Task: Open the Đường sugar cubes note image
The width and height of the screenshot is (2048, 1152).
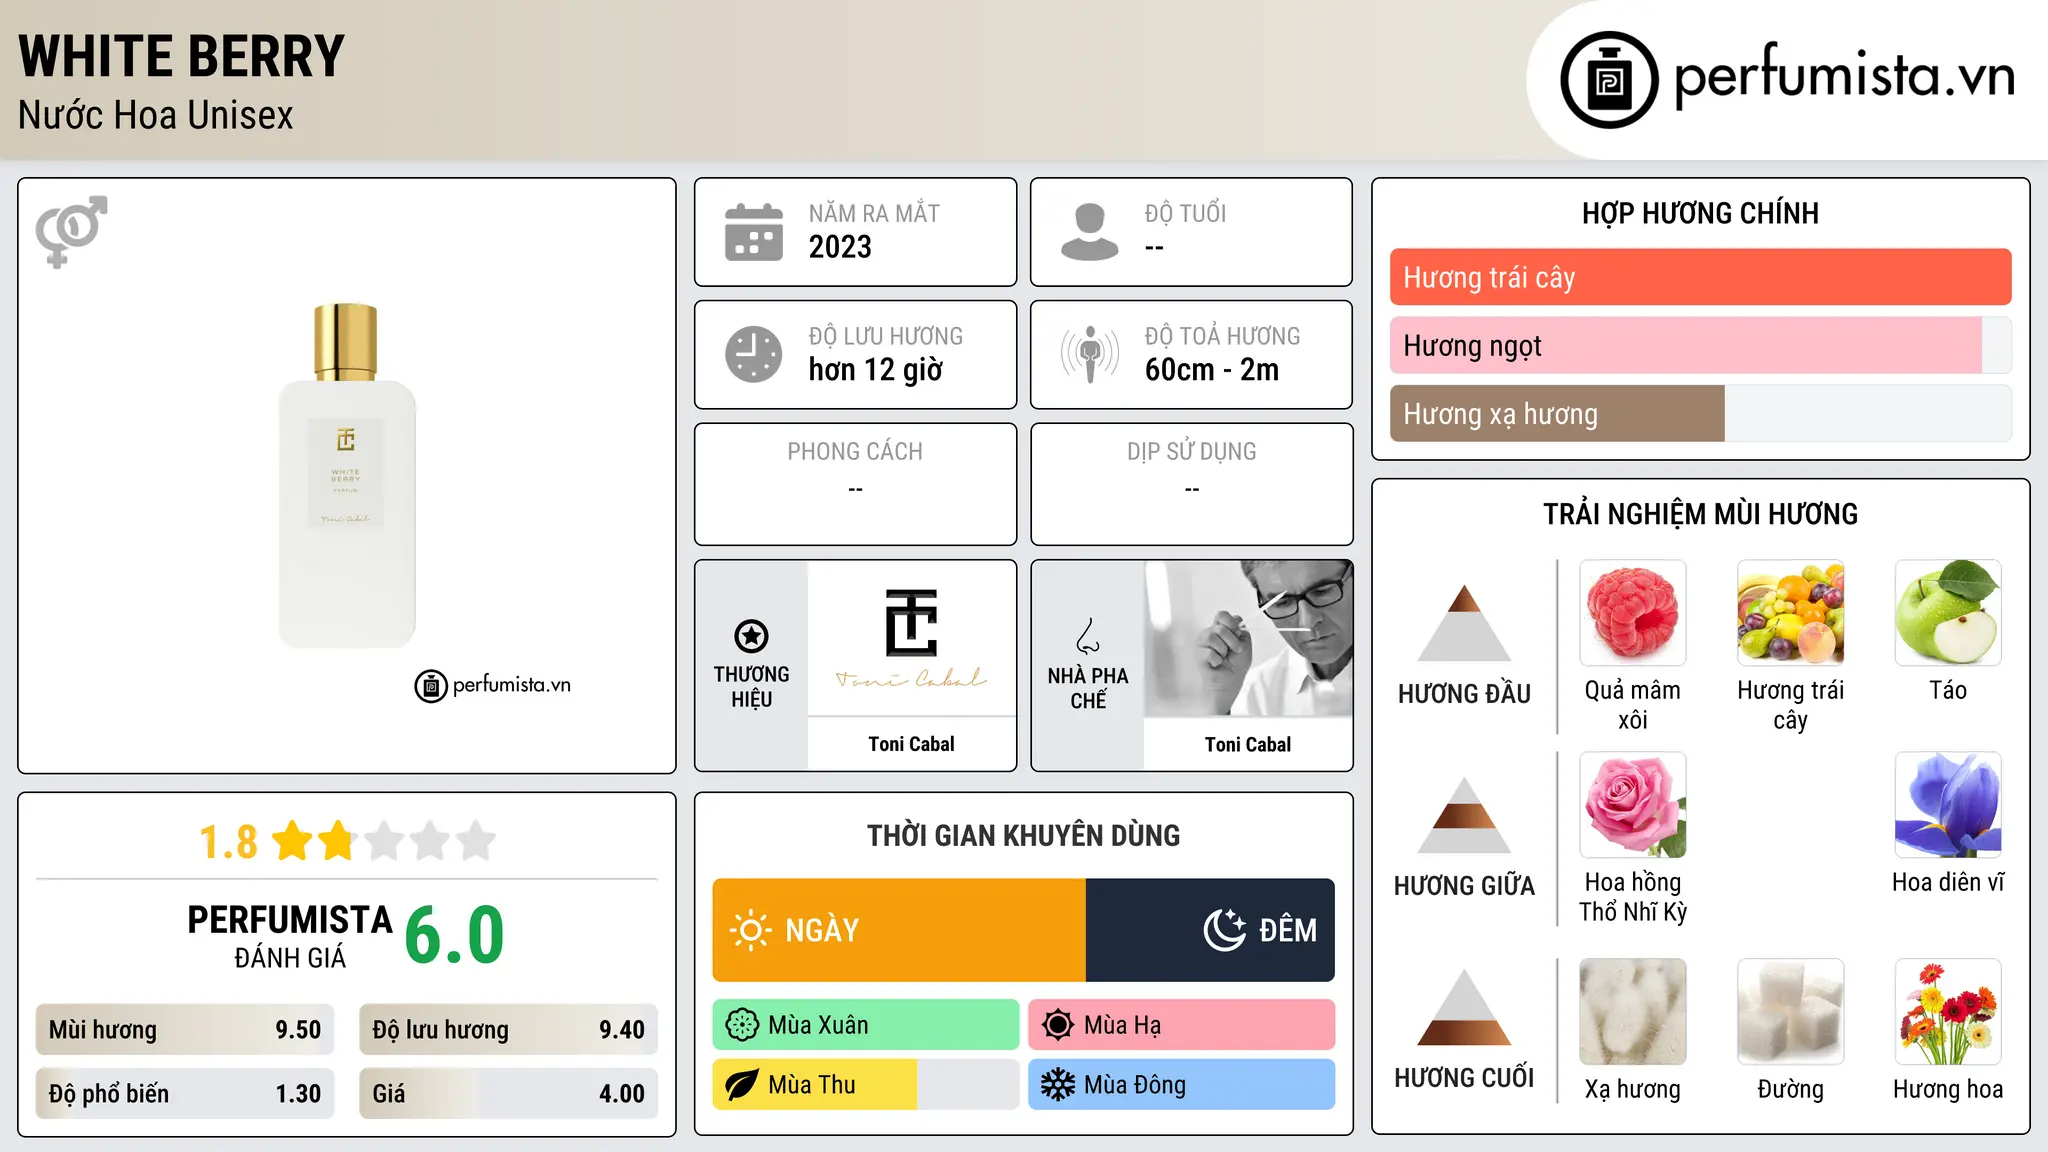Action: (x=1791, y=1012)
